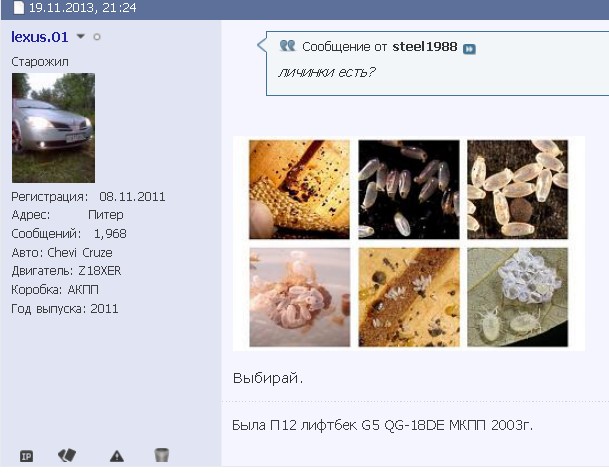Click the signature line Была П12 лифтбек
The width and height of the screenshot is (609, 473).
click(383, 425)
